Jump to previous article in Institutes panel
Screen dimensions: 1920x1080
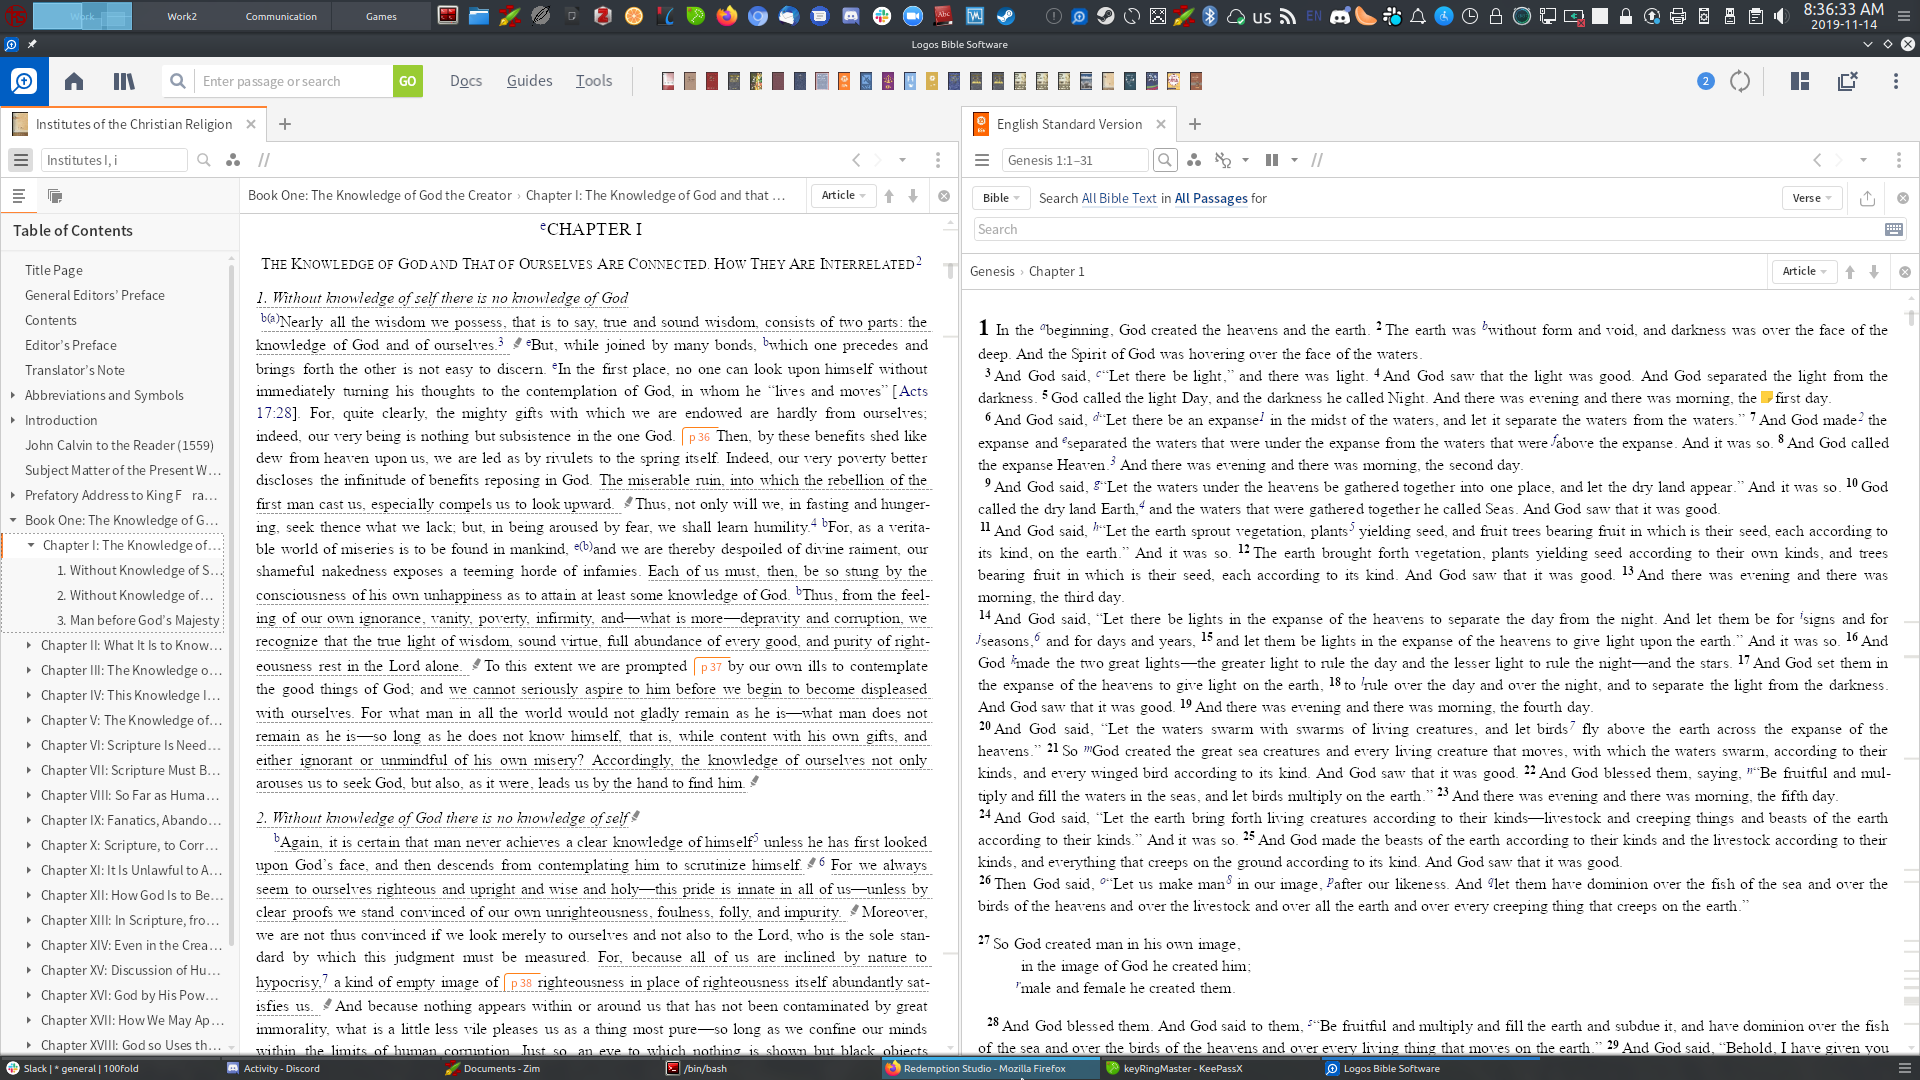[x=889, y=196]
